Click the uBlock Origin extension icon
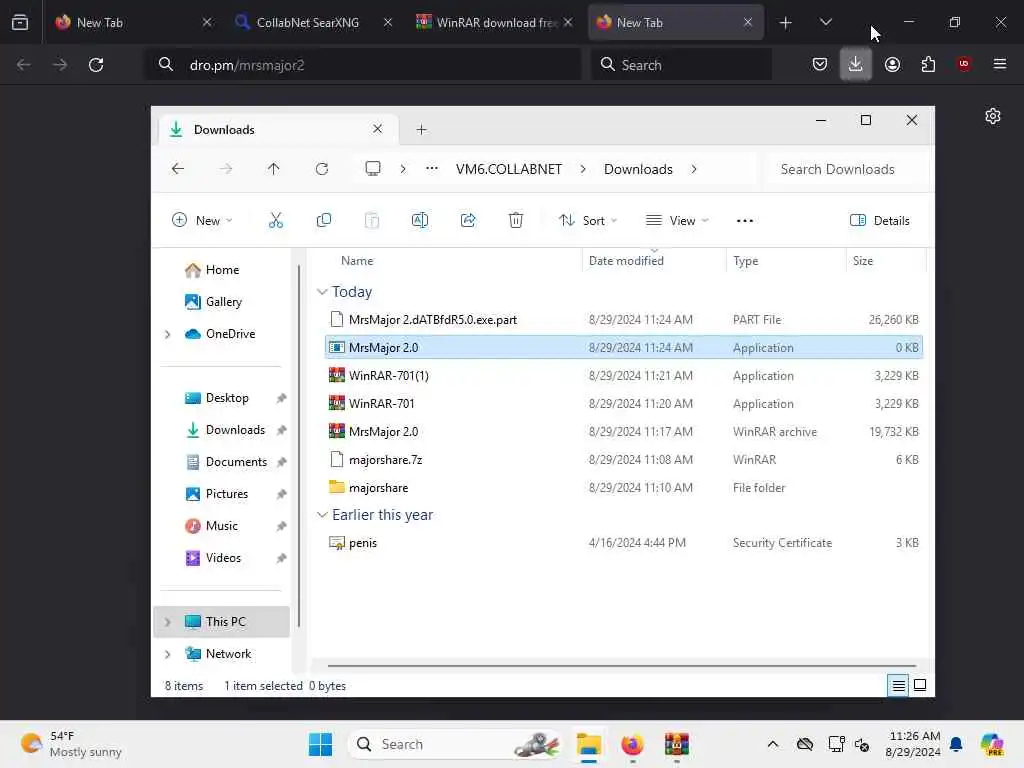The image size is (1024, 768). 964,64
